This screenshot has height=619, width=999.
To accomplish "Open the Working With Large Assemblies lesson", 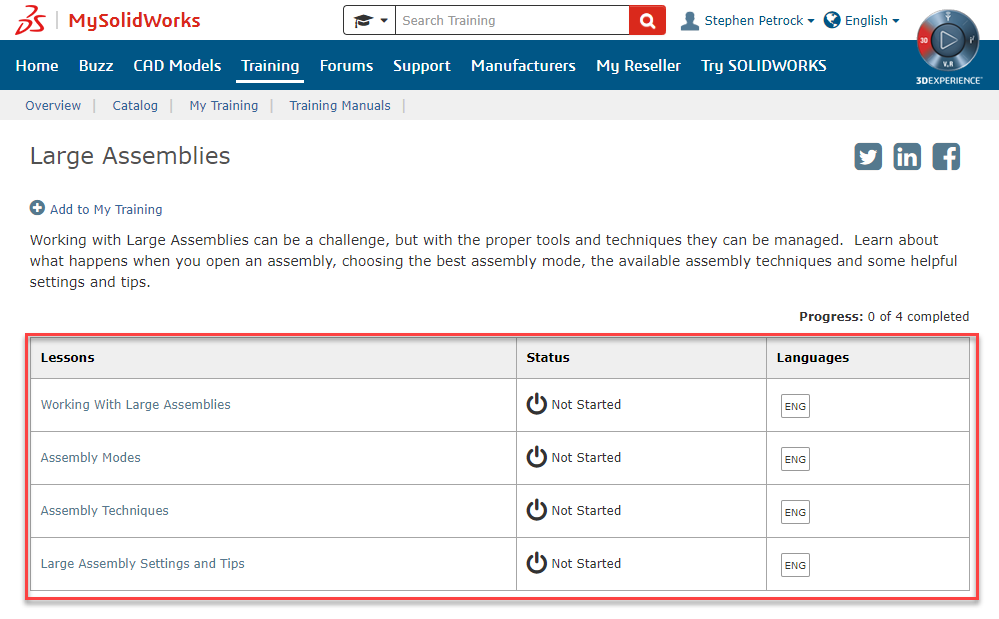I will pyautogui.click(x=136, y=404).
